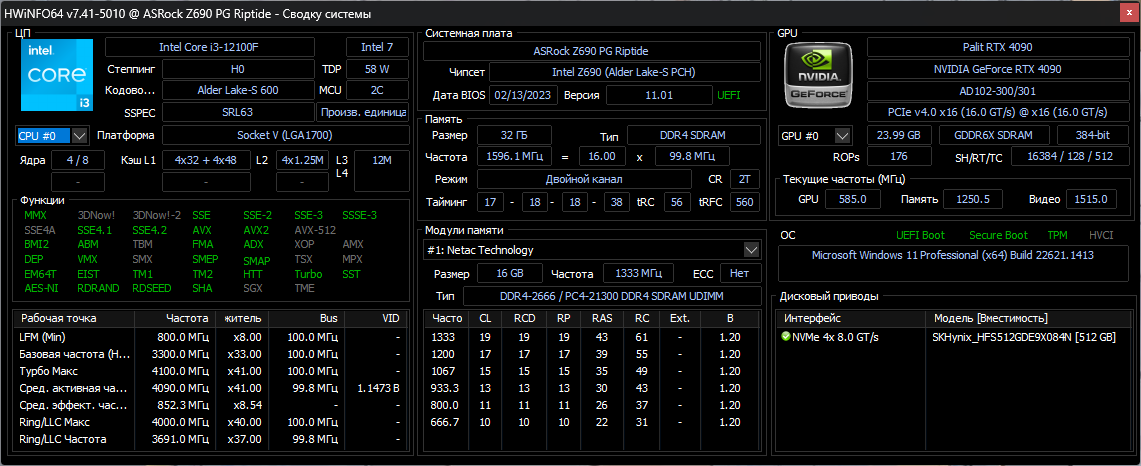
Task: Click the 32 ГБ memory size value
Action: [514, 135]
